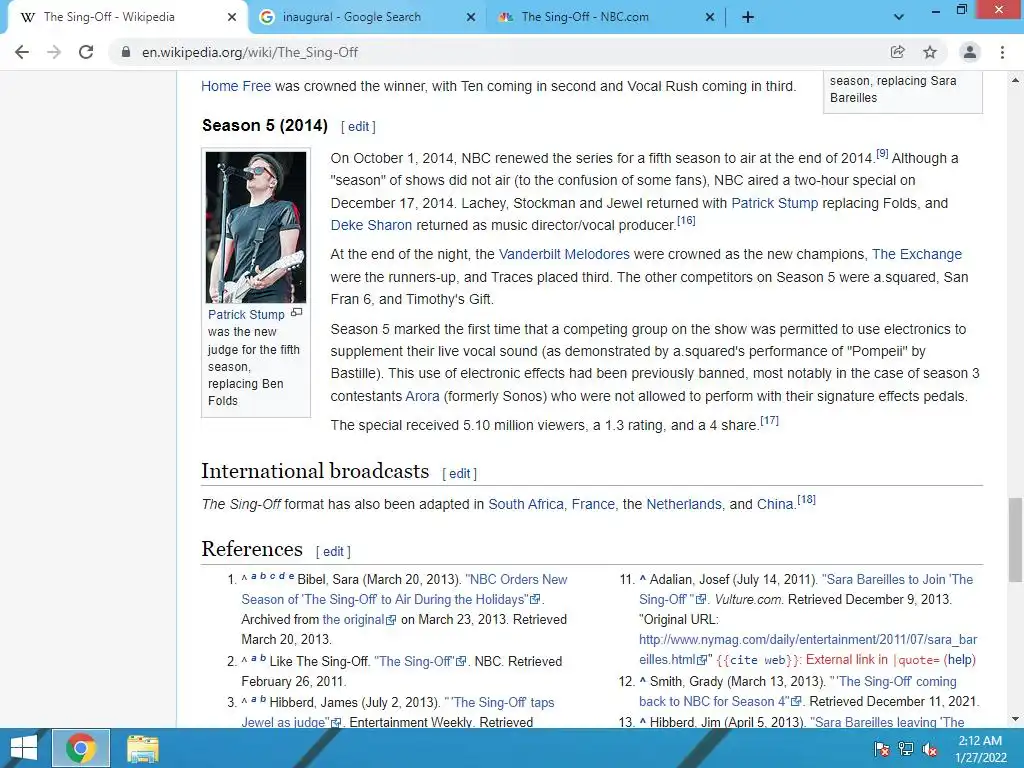Follow the Vanderbilt Melodores link

tap(564, 254)
